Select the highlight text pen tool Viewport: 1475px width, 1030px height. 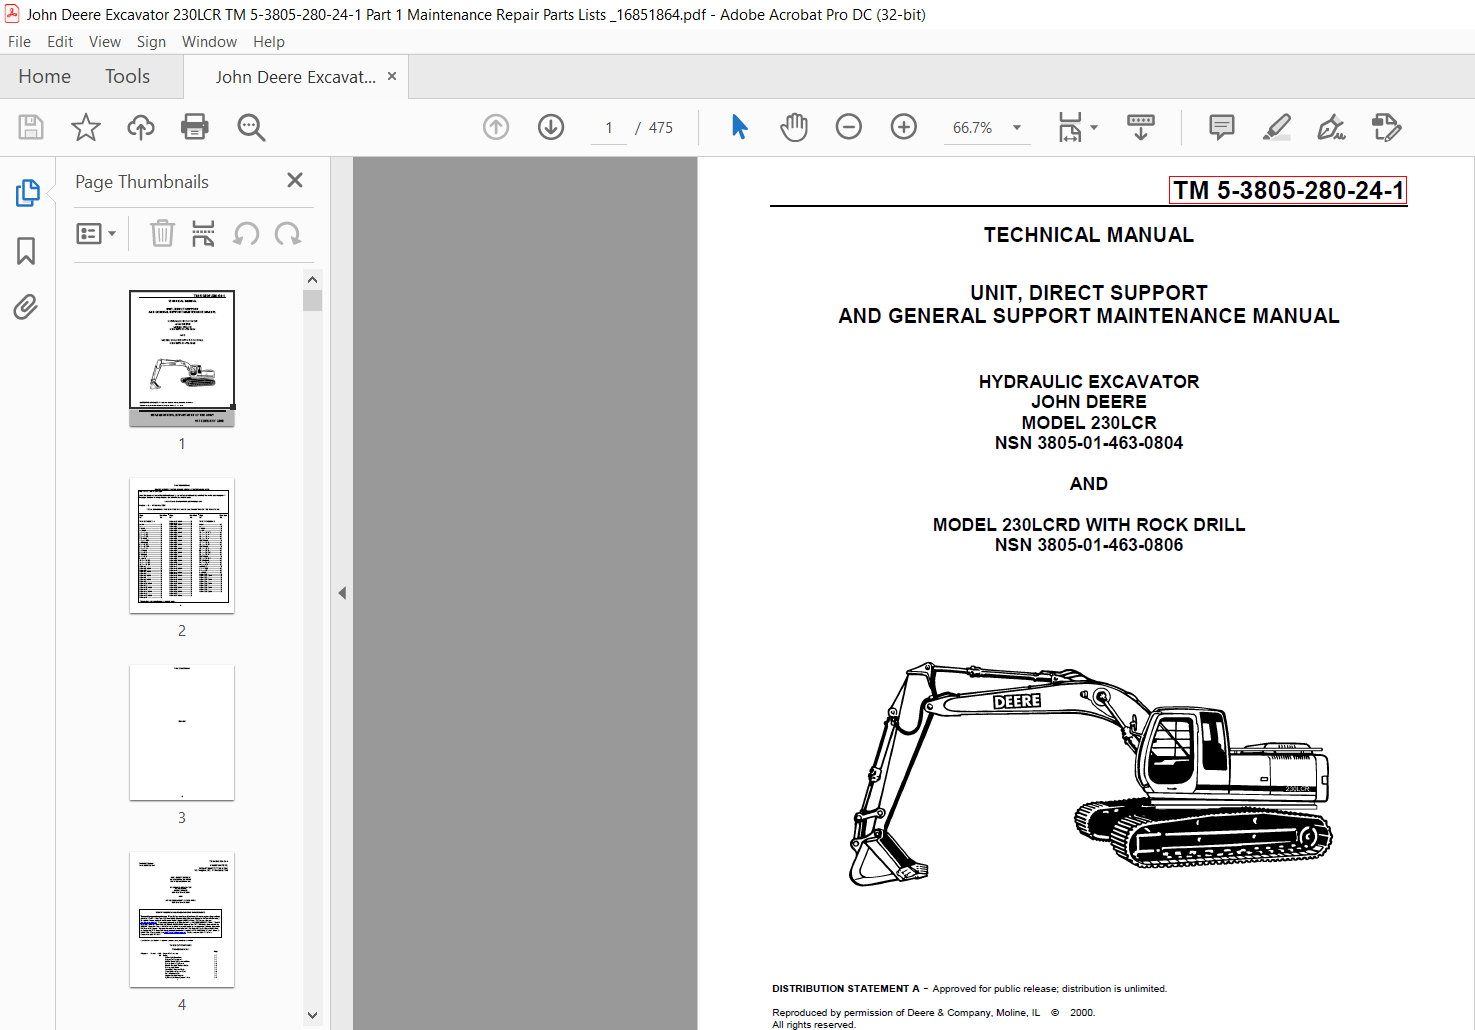pos(1277,127)
